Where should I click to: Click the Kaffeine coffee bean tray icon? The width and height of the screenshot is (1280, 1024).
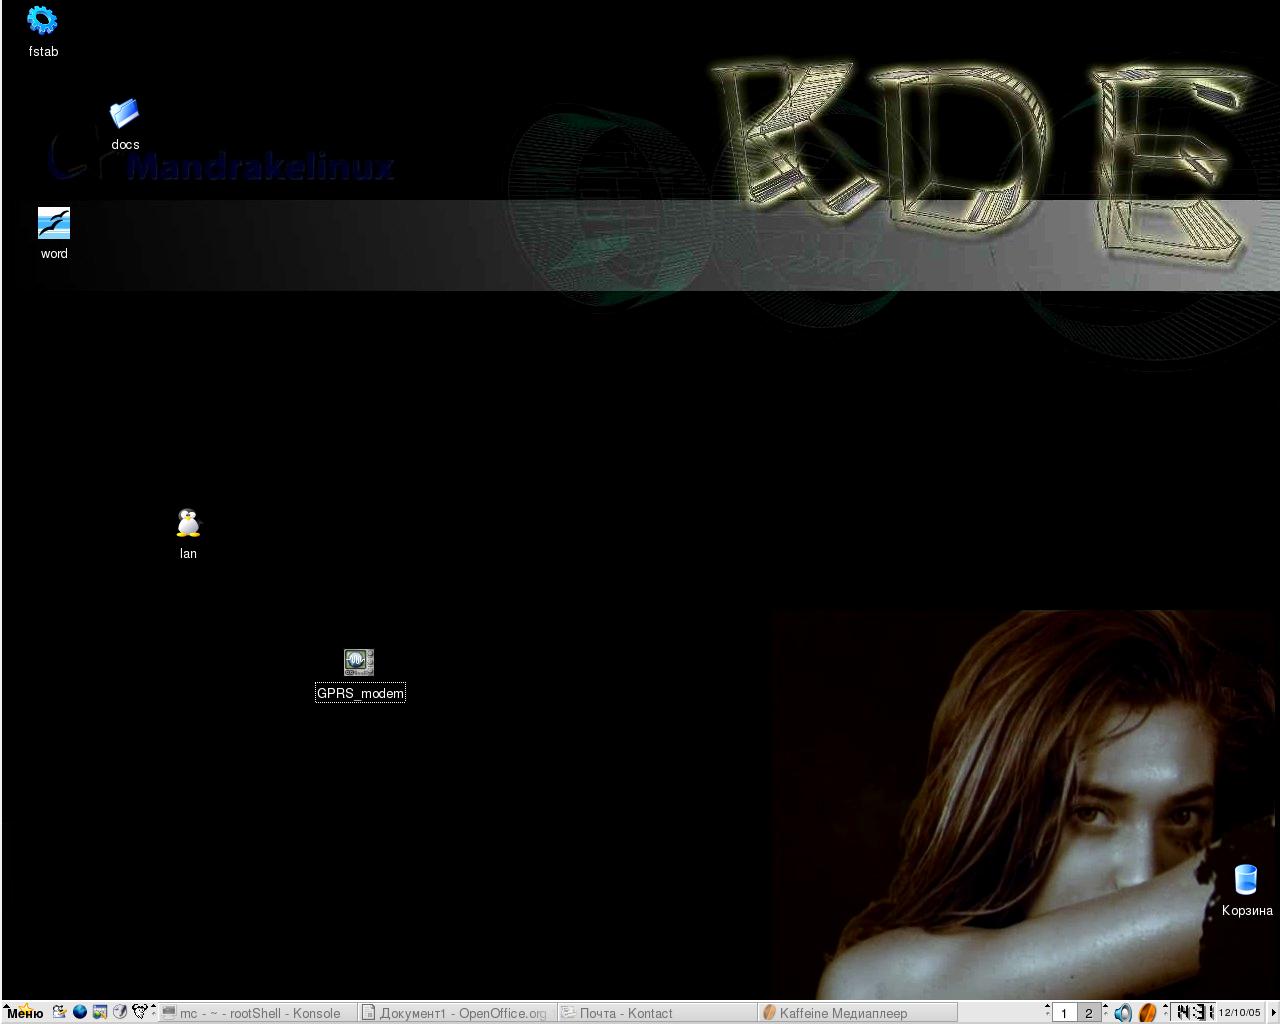1147,1013
